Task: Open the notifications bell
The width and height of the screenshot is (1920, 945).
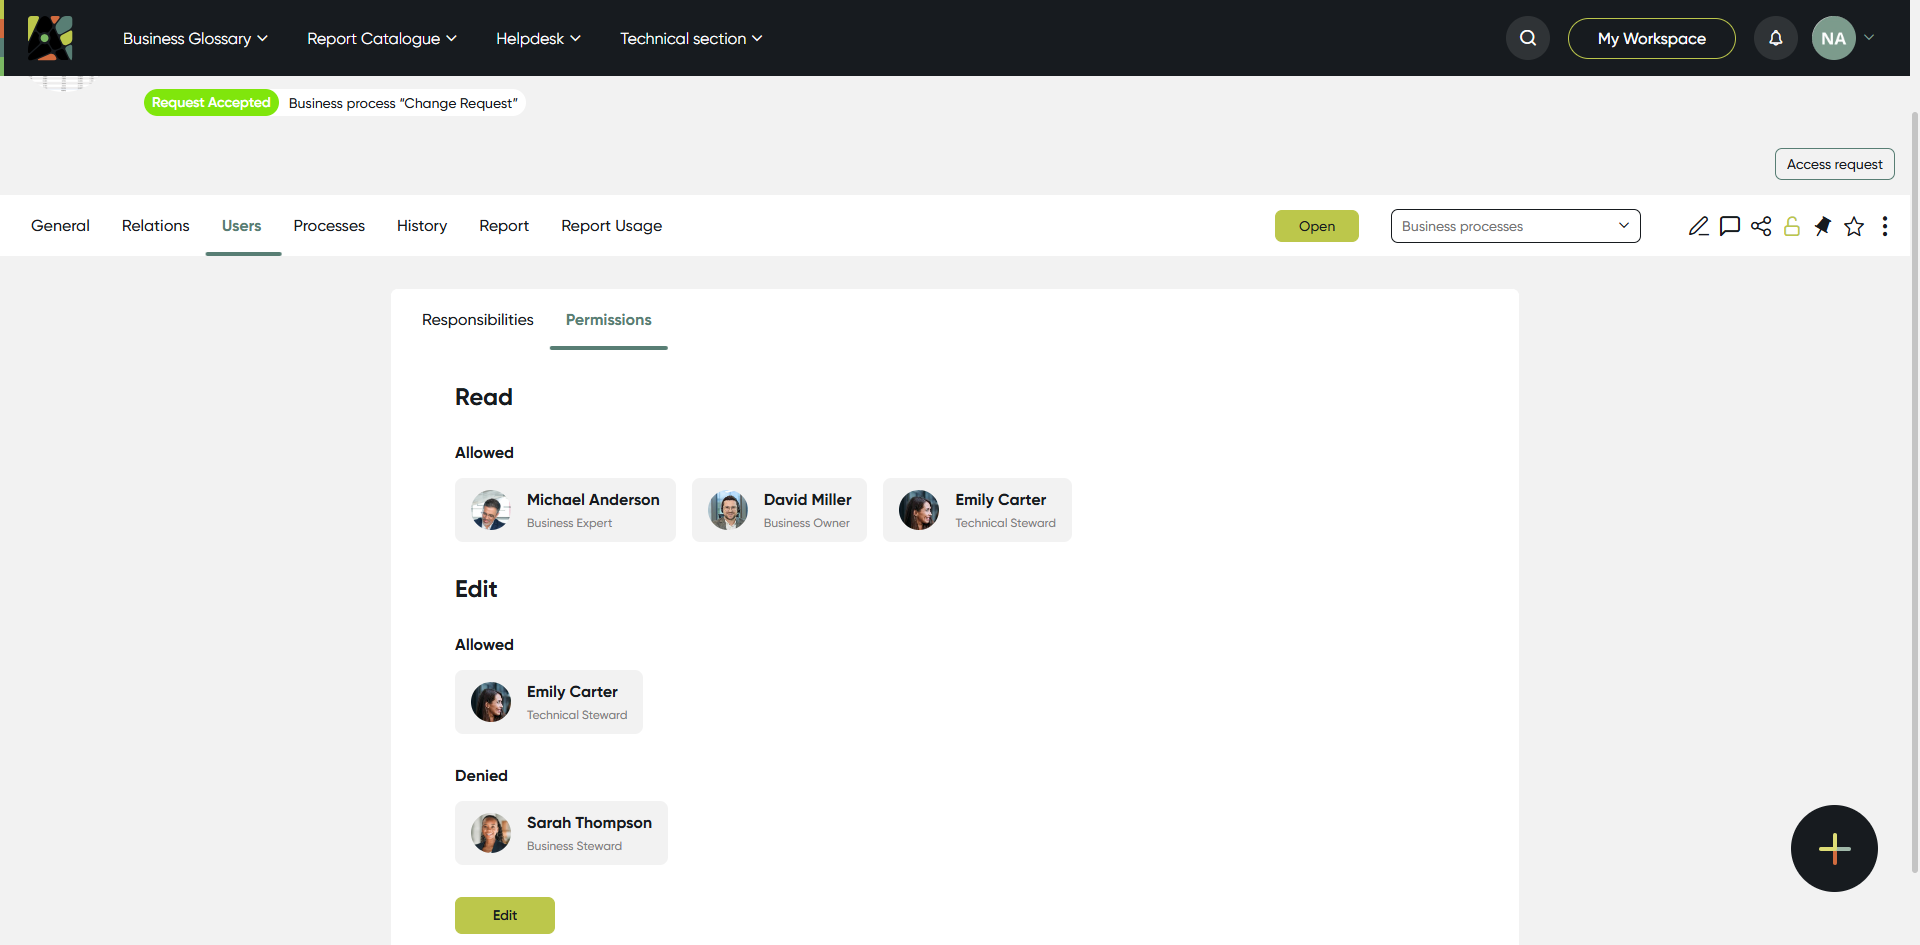Action: (1776, 38)
